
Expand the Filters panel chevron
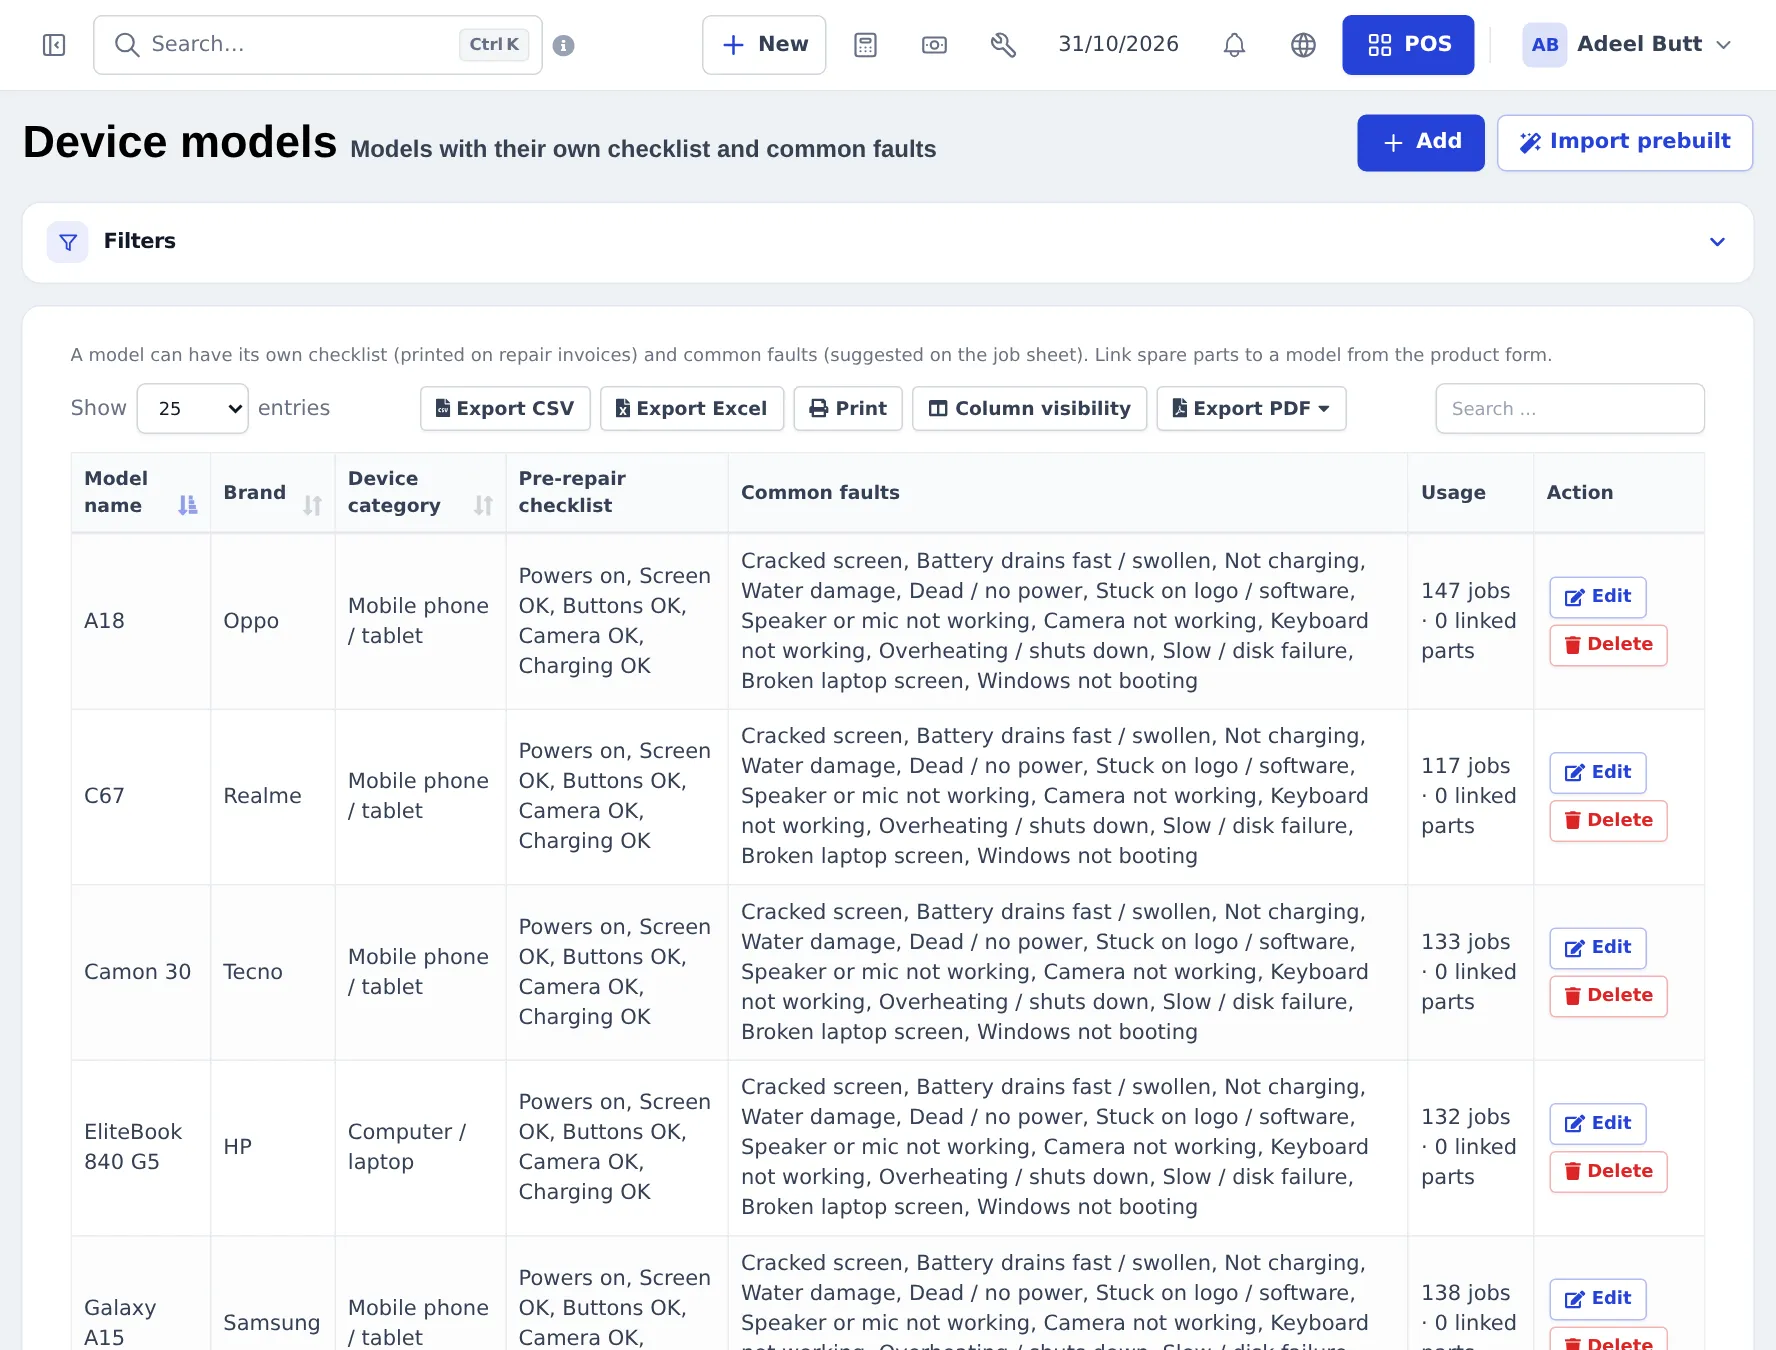tap(1718, 242)
